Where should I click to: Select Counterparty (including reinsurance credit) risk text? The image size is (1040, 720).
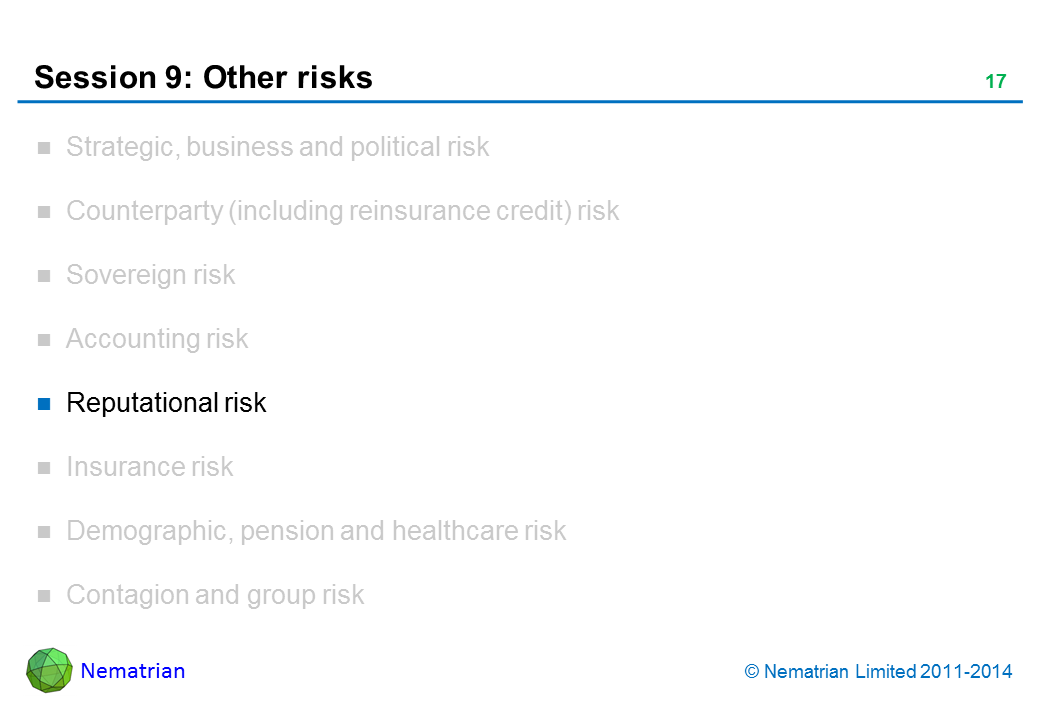tap(342, 211)
